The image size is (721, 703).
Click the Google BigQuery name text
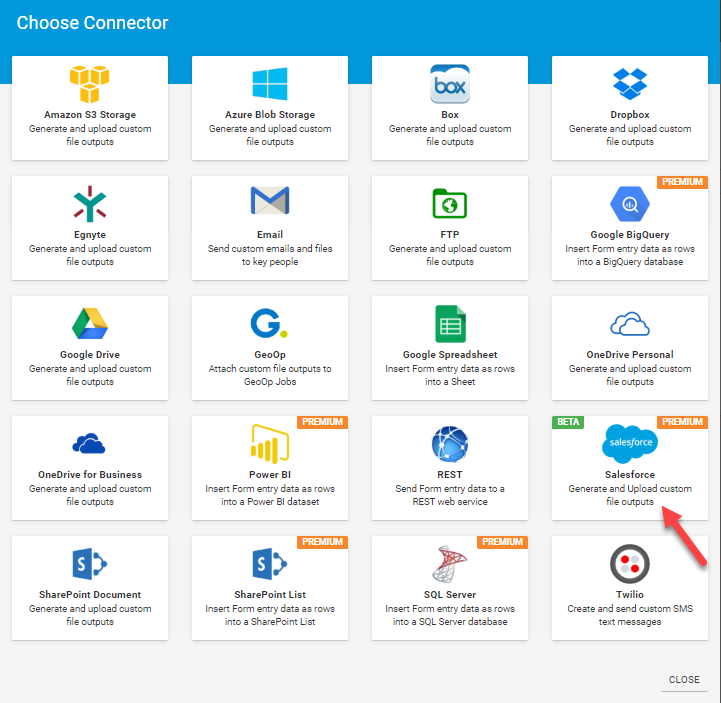630,234
